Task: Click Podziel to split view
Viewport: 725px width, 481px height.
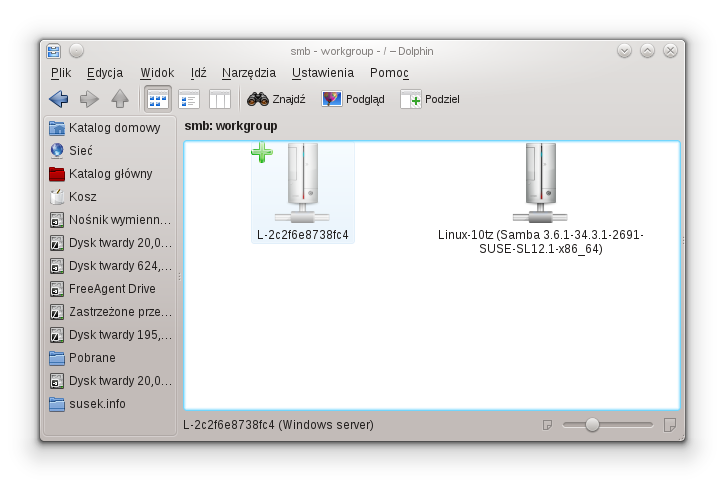Action: coord(430,99)
